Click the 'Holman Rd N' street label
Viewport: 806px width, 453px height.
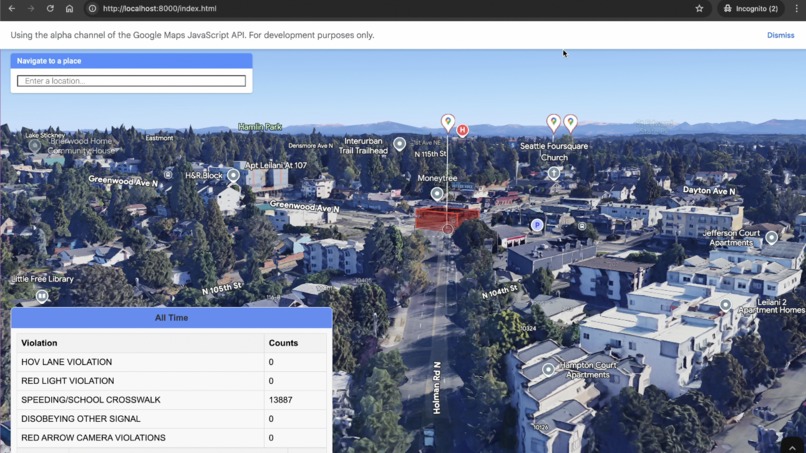[437, 388]
